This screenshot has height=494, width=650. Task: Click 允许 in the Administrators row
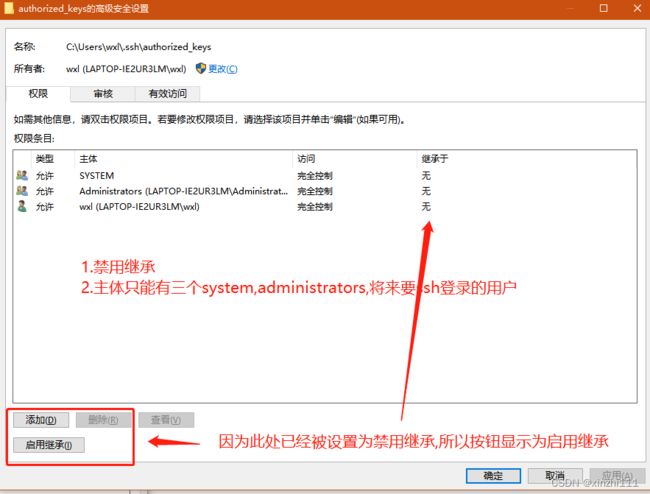pyautogui.click(x=45, y=191)
